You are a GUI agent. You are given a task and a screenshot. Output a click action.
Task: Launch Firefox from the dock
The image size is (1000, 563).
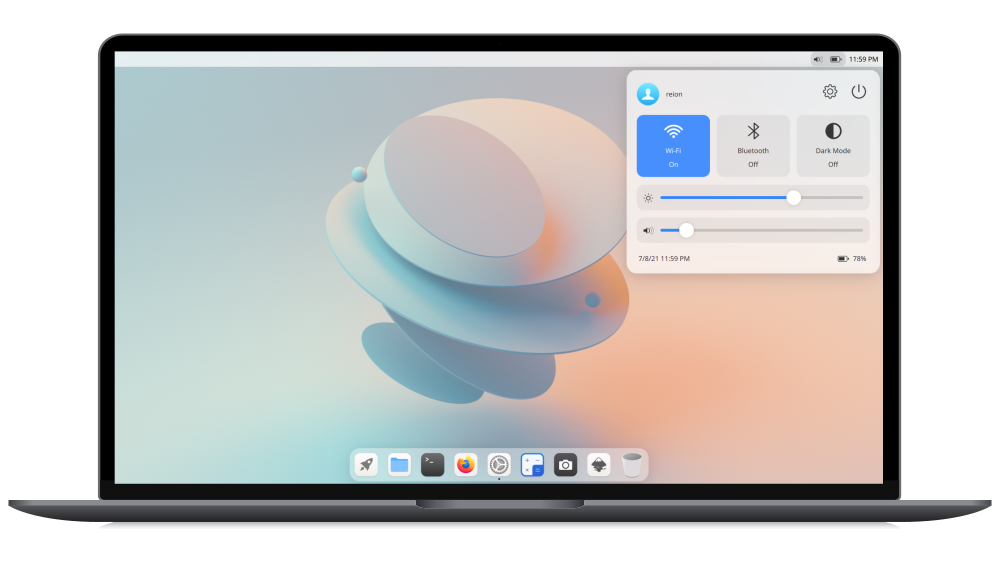click(466, 465)
